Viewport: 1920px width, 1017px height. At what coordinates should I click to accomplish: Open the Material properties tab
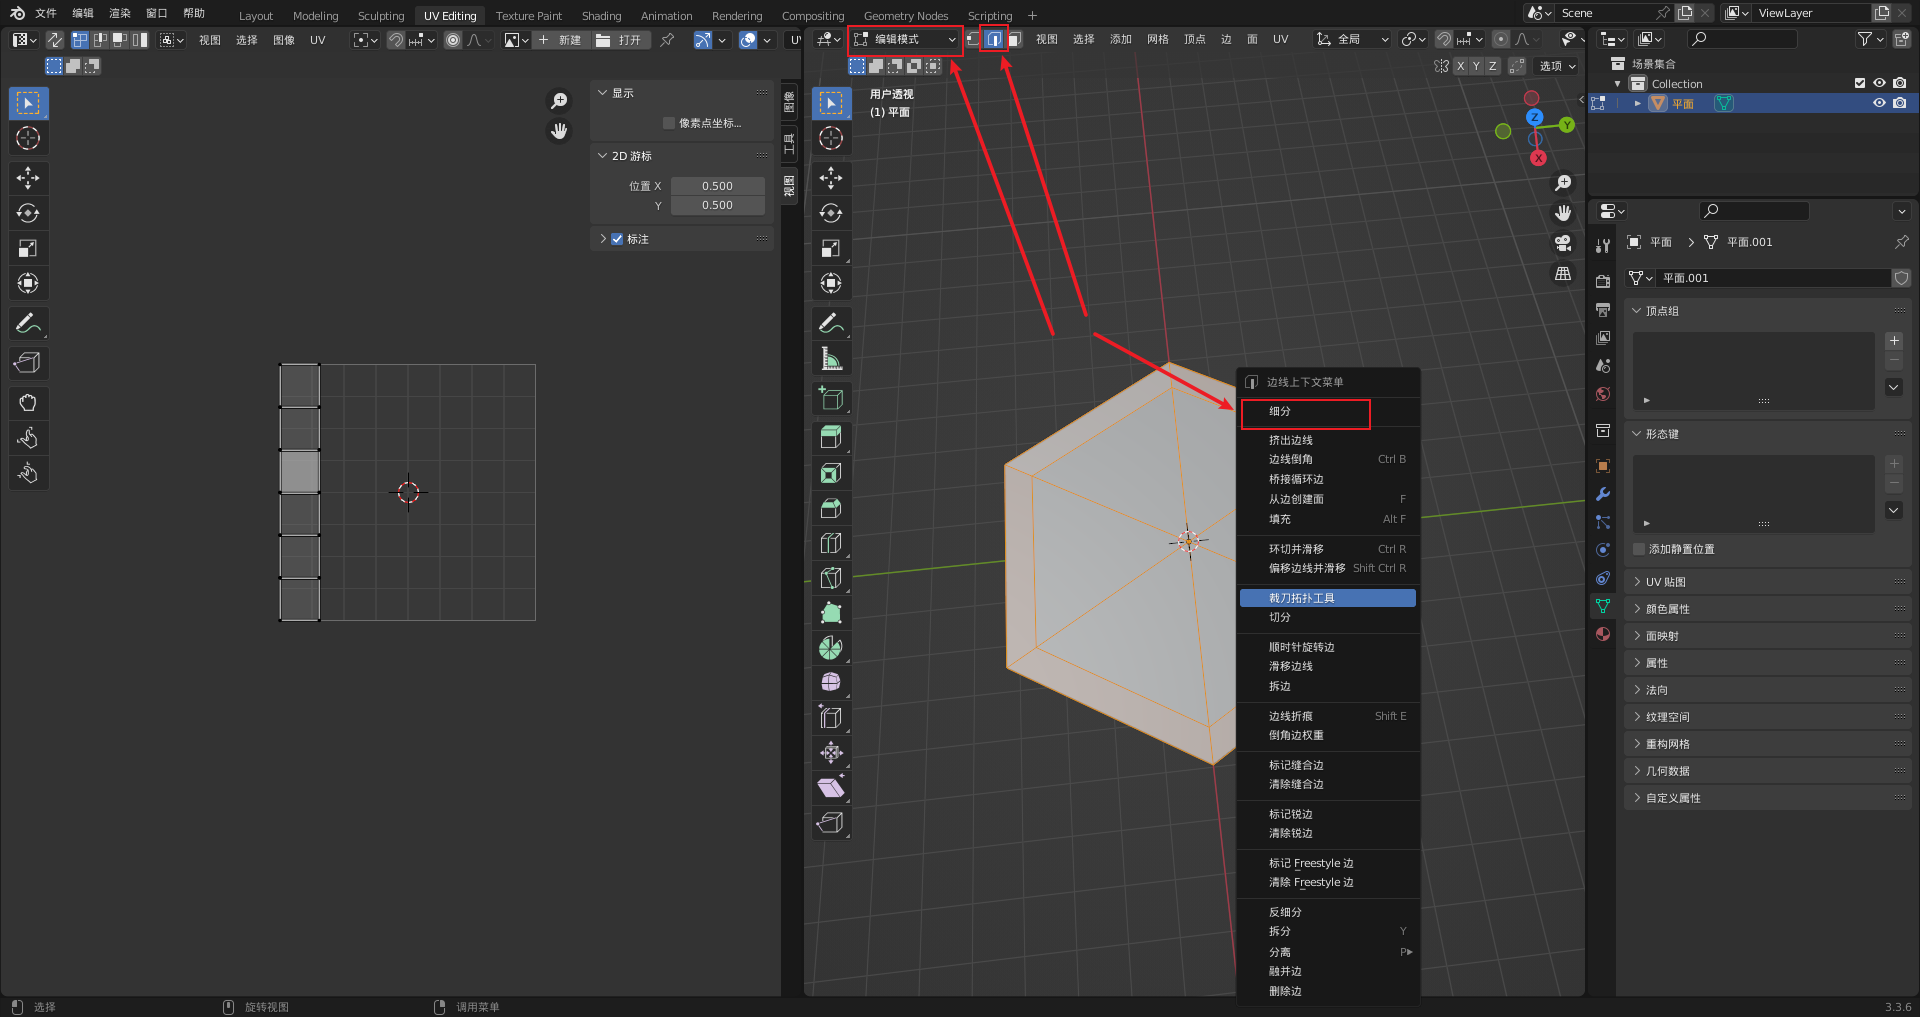pos(1603,634)
